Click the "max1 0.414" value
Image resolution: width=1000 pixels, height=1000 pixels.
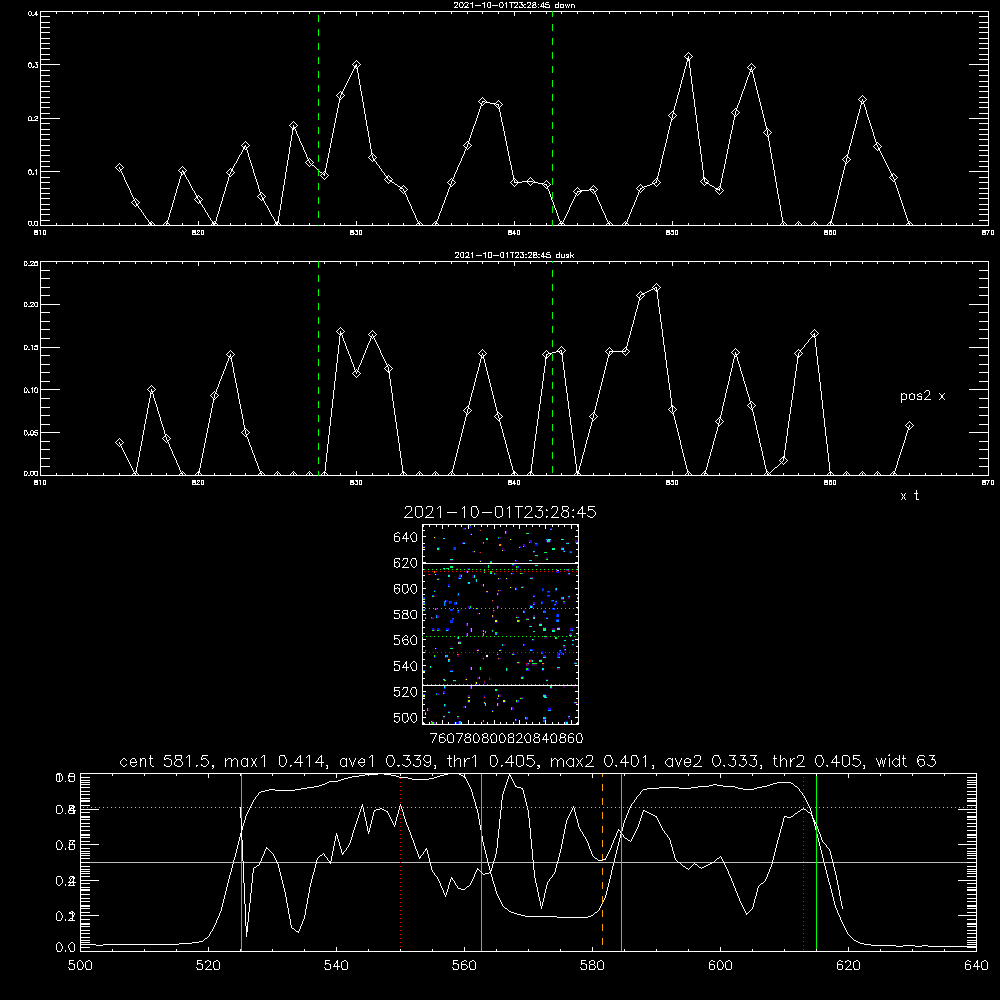pyautogui.click(x=272, y=761)
